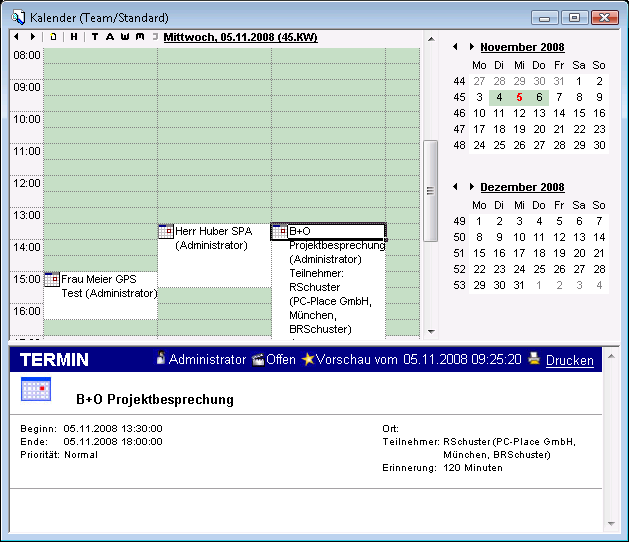Viewport: 629px width, 542px height.
Task: Click the Beginn value 05.11.2008 13:30:00
Action: pyautogui.click(x=113, y=428)
